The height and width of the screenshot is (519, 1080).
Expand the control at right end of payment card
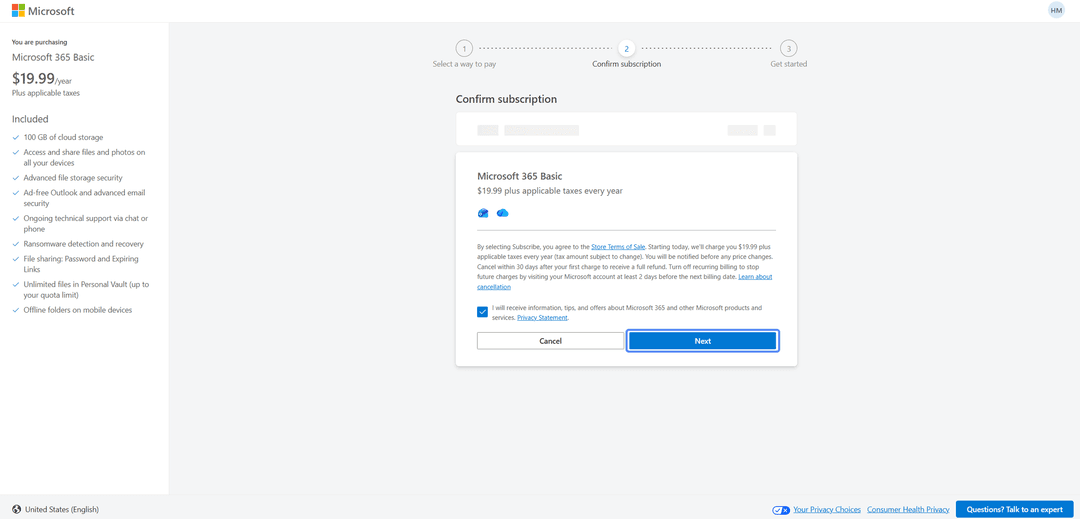[769, 130]
